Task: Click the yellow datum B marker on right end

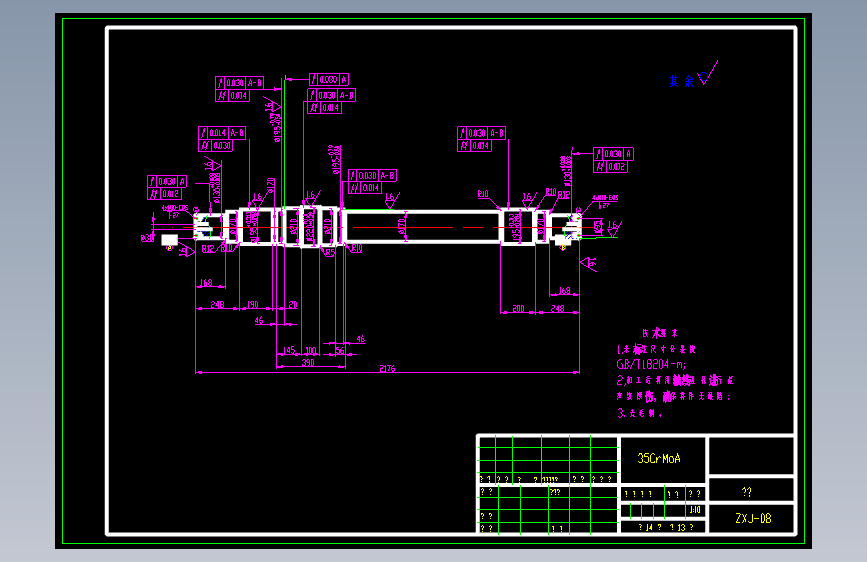Action: (563, 248)
